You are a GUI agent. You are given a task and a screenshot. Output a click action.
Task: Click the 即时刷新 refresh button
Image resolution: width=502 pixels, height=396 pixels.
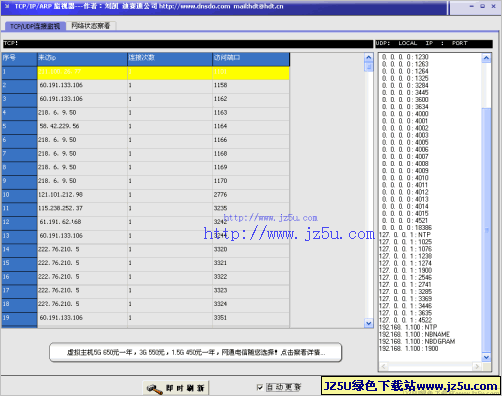(176, 388)
